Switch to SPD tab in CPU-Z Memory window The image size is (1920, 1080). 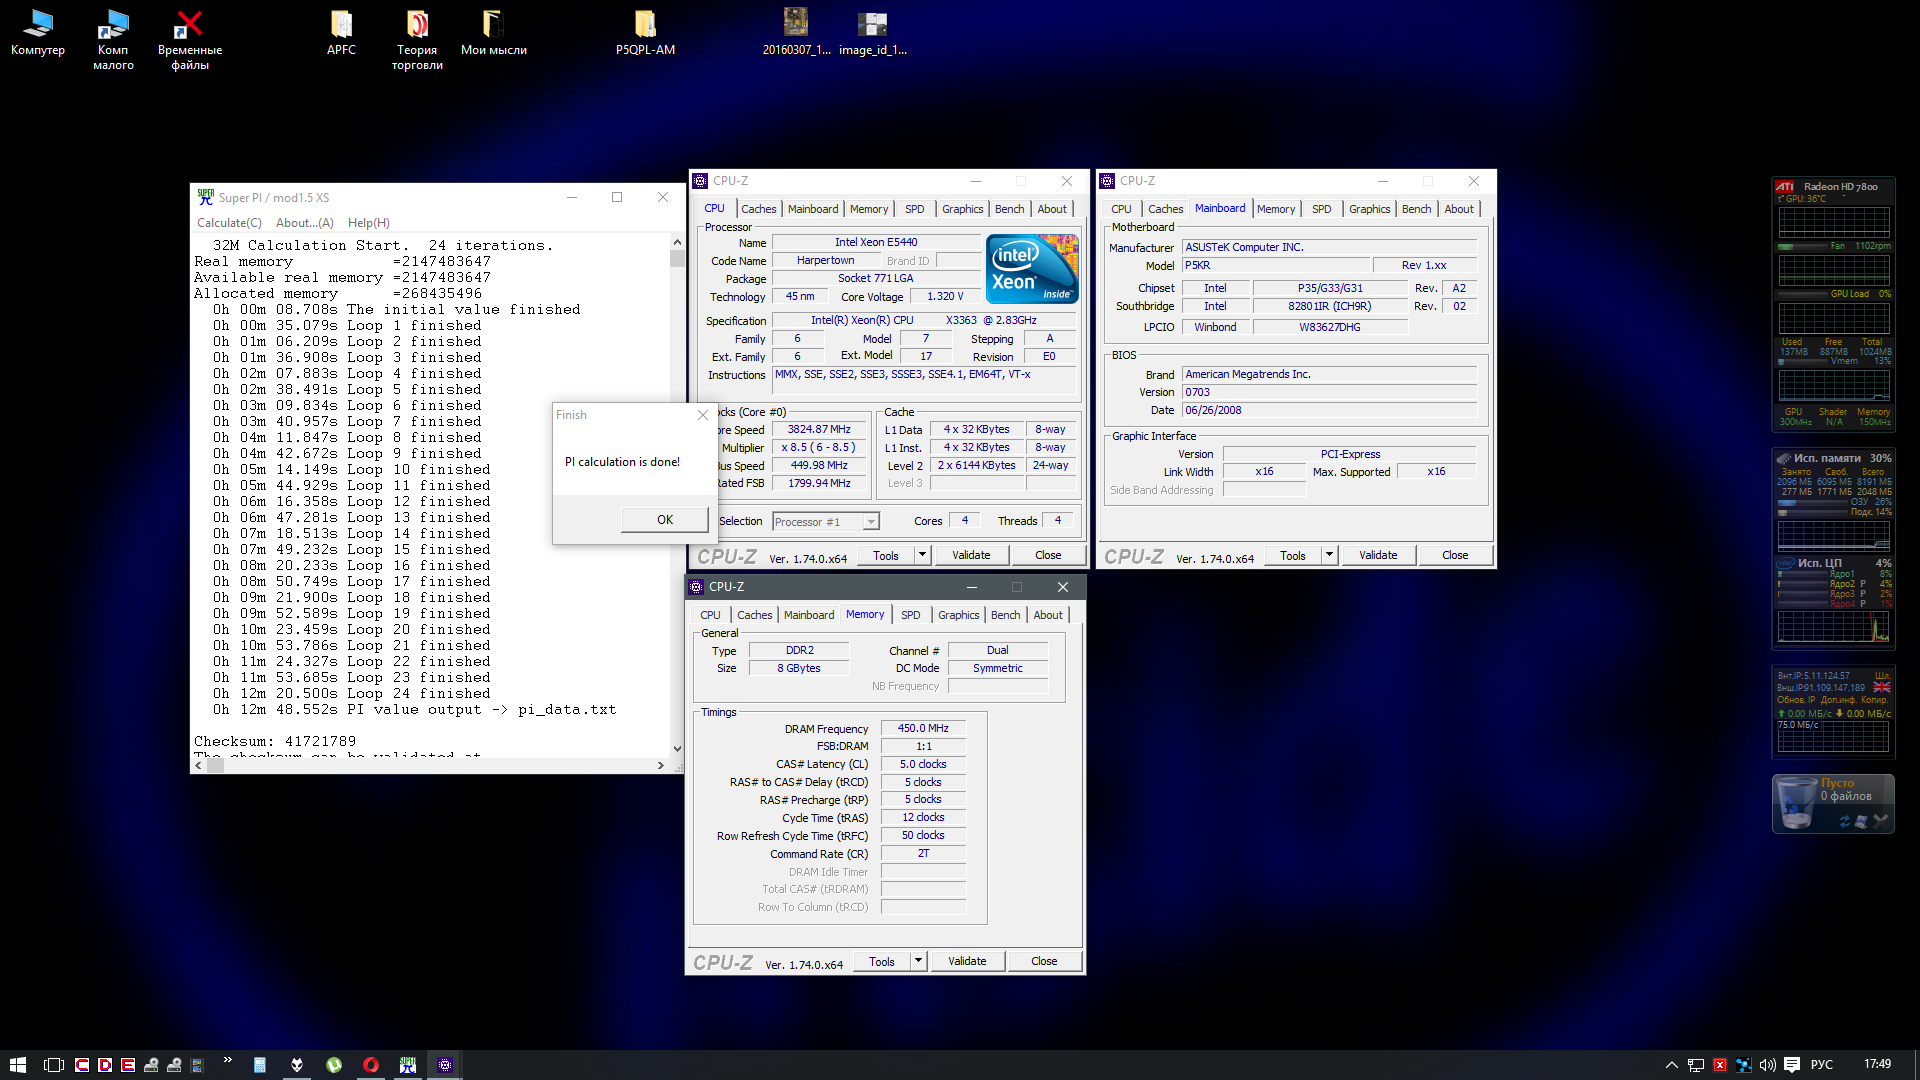click(910, 615)
